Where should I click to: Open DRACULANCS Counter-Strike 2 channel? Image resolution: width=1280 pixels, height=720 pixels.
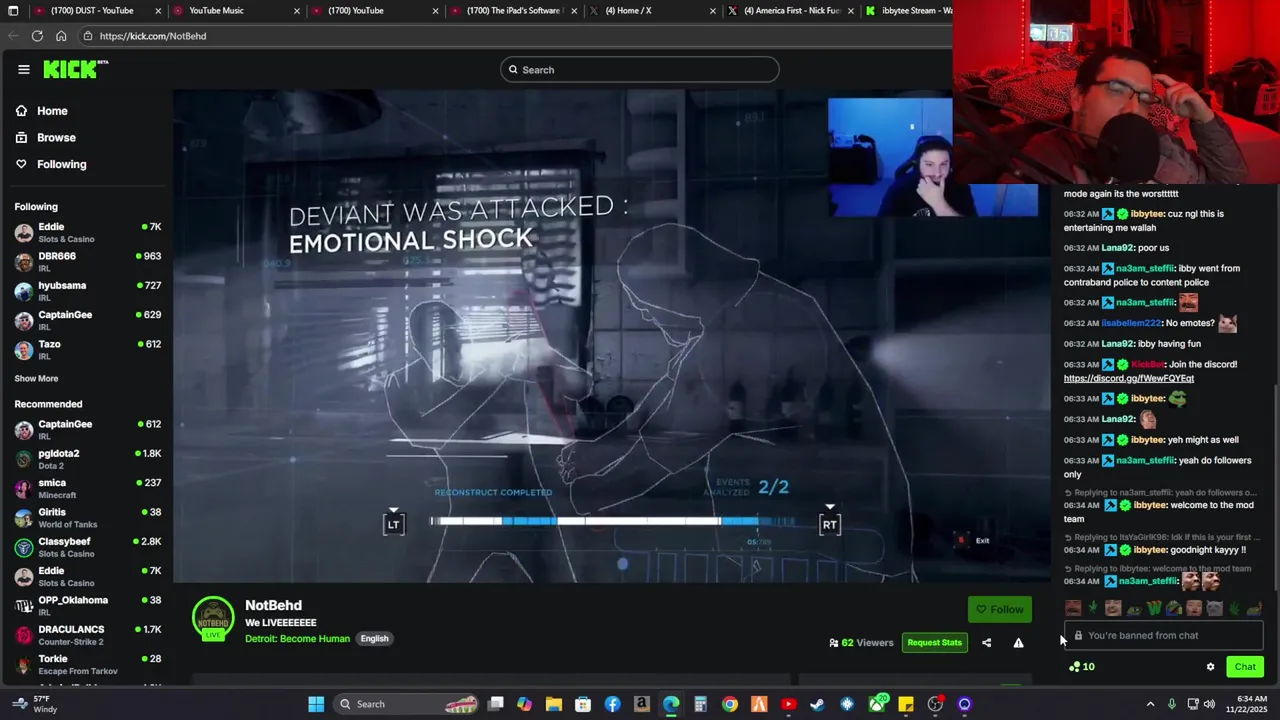coord(88,635)
